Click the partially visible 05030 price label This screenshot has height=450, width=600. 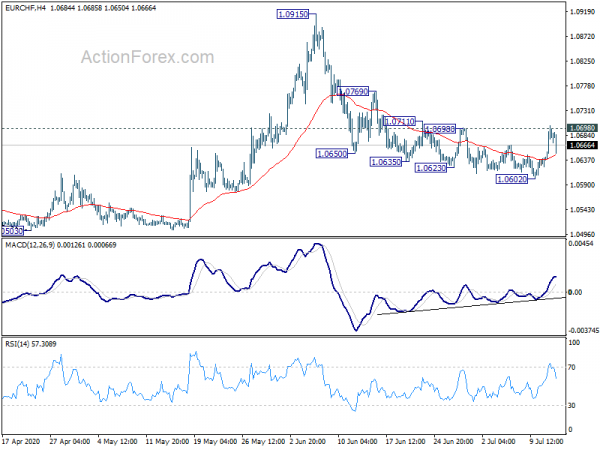12,231
